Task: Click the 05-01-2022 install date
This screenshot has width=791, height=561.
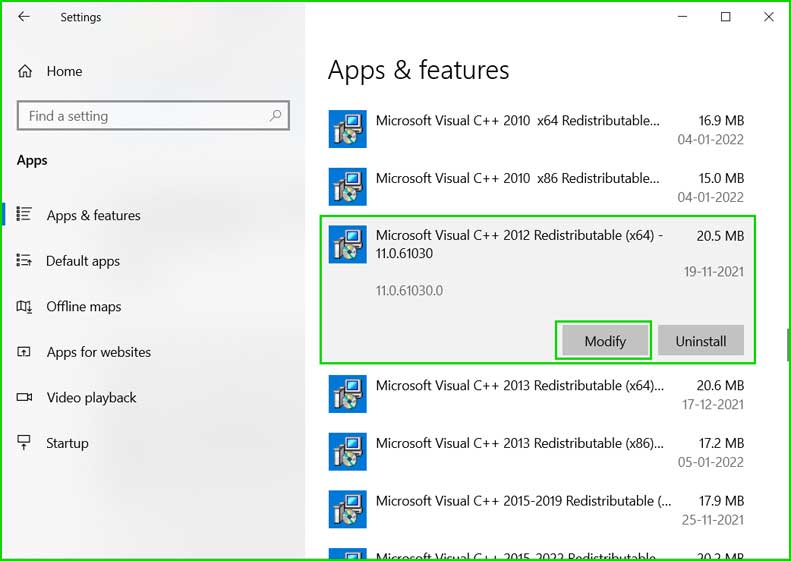Action: coord(711,462)
